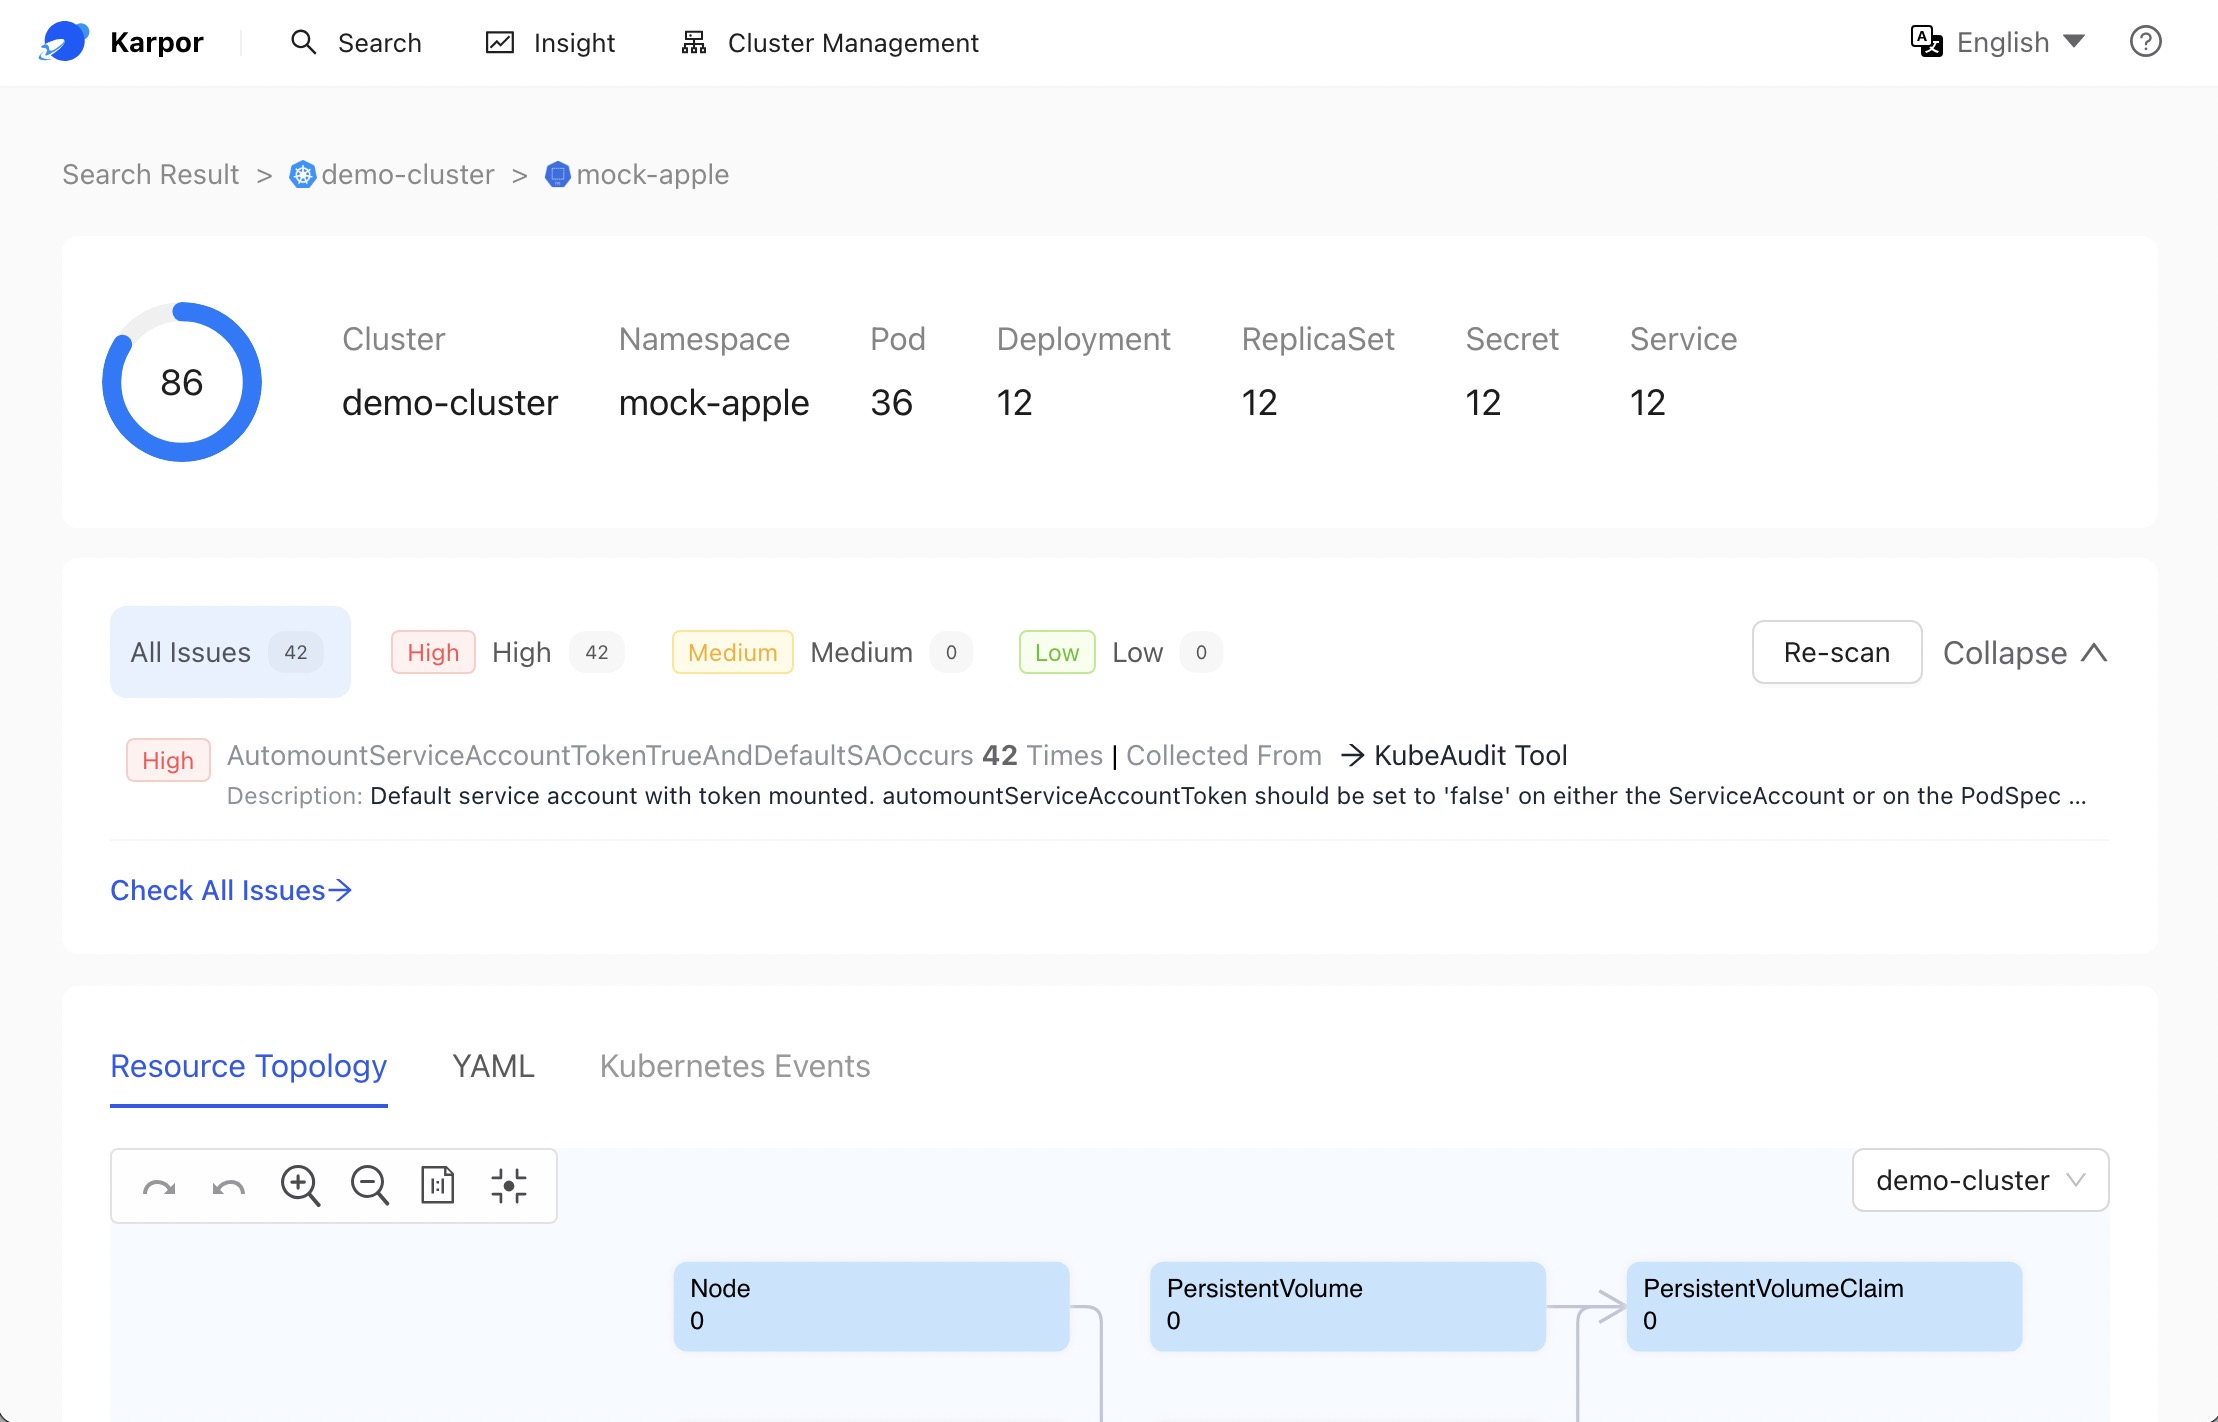Image resolution: width=2218 pixels, height=1422 pixels.
Task: Click the health score 86 ring
Action: tap(182, 382)
